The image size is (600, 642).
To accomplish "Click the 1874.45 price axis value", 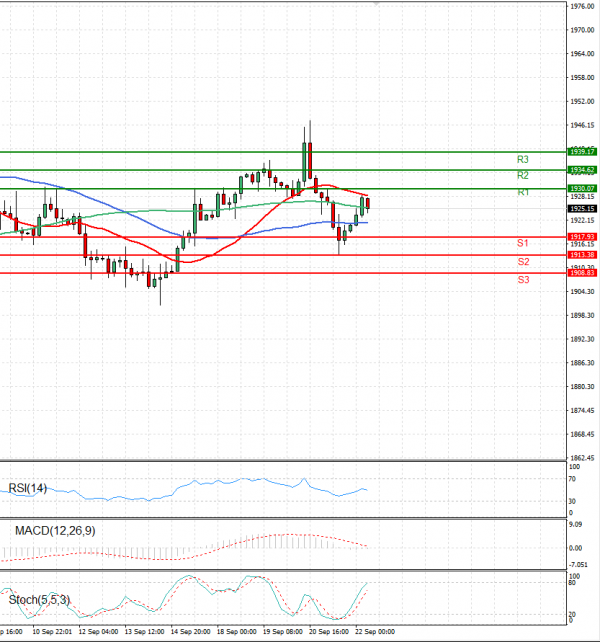I will click(582, 410).
